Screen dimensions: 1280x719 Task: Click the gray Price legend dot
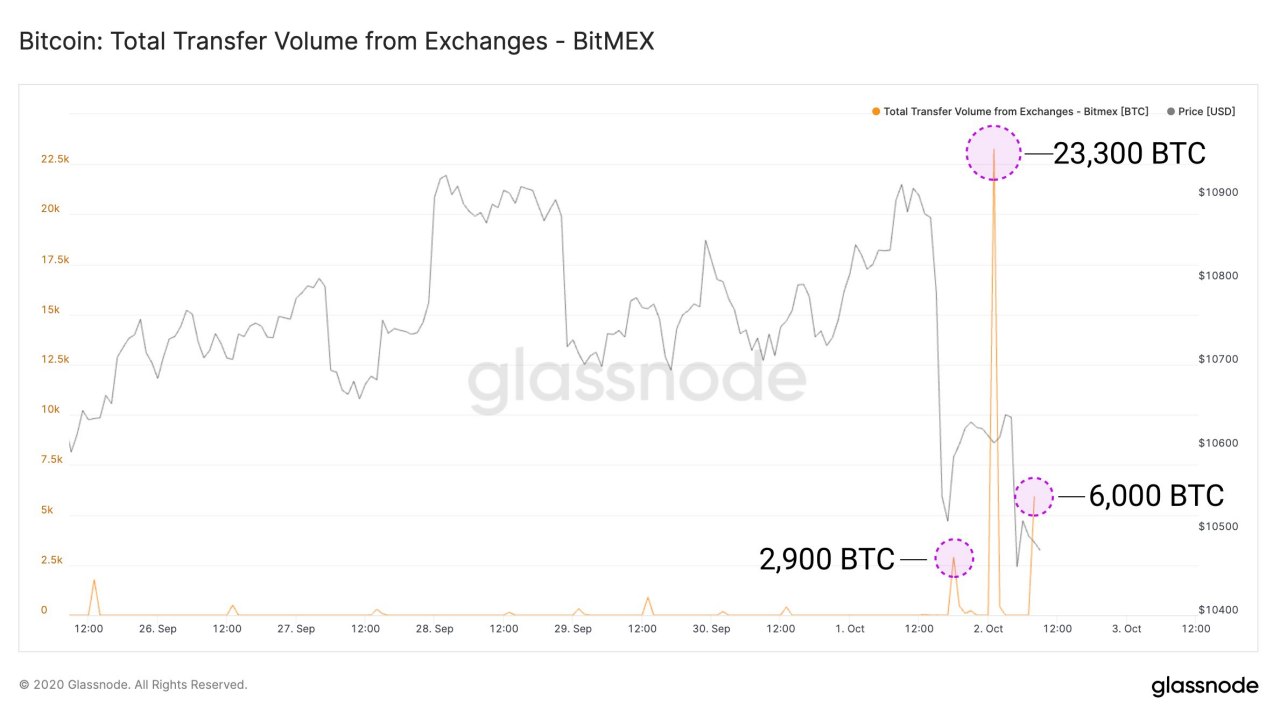coord(1171,111)
